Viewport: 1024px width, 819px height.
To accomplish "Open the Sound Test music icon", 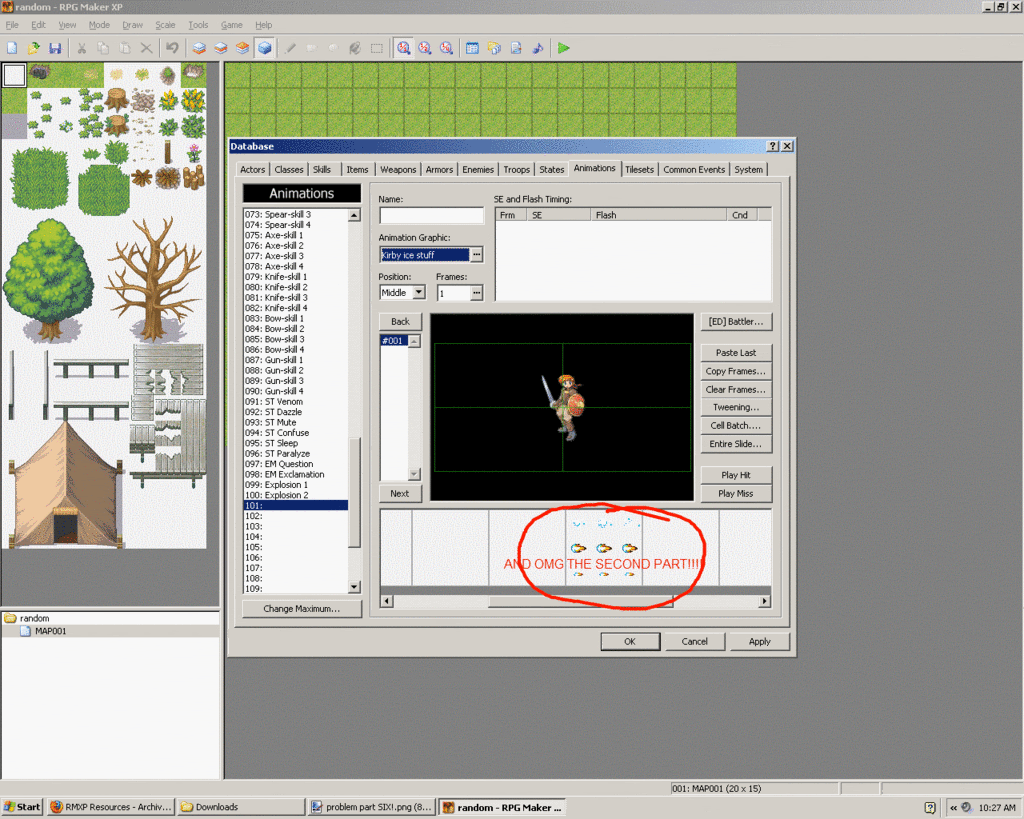I will click(537, 48).
